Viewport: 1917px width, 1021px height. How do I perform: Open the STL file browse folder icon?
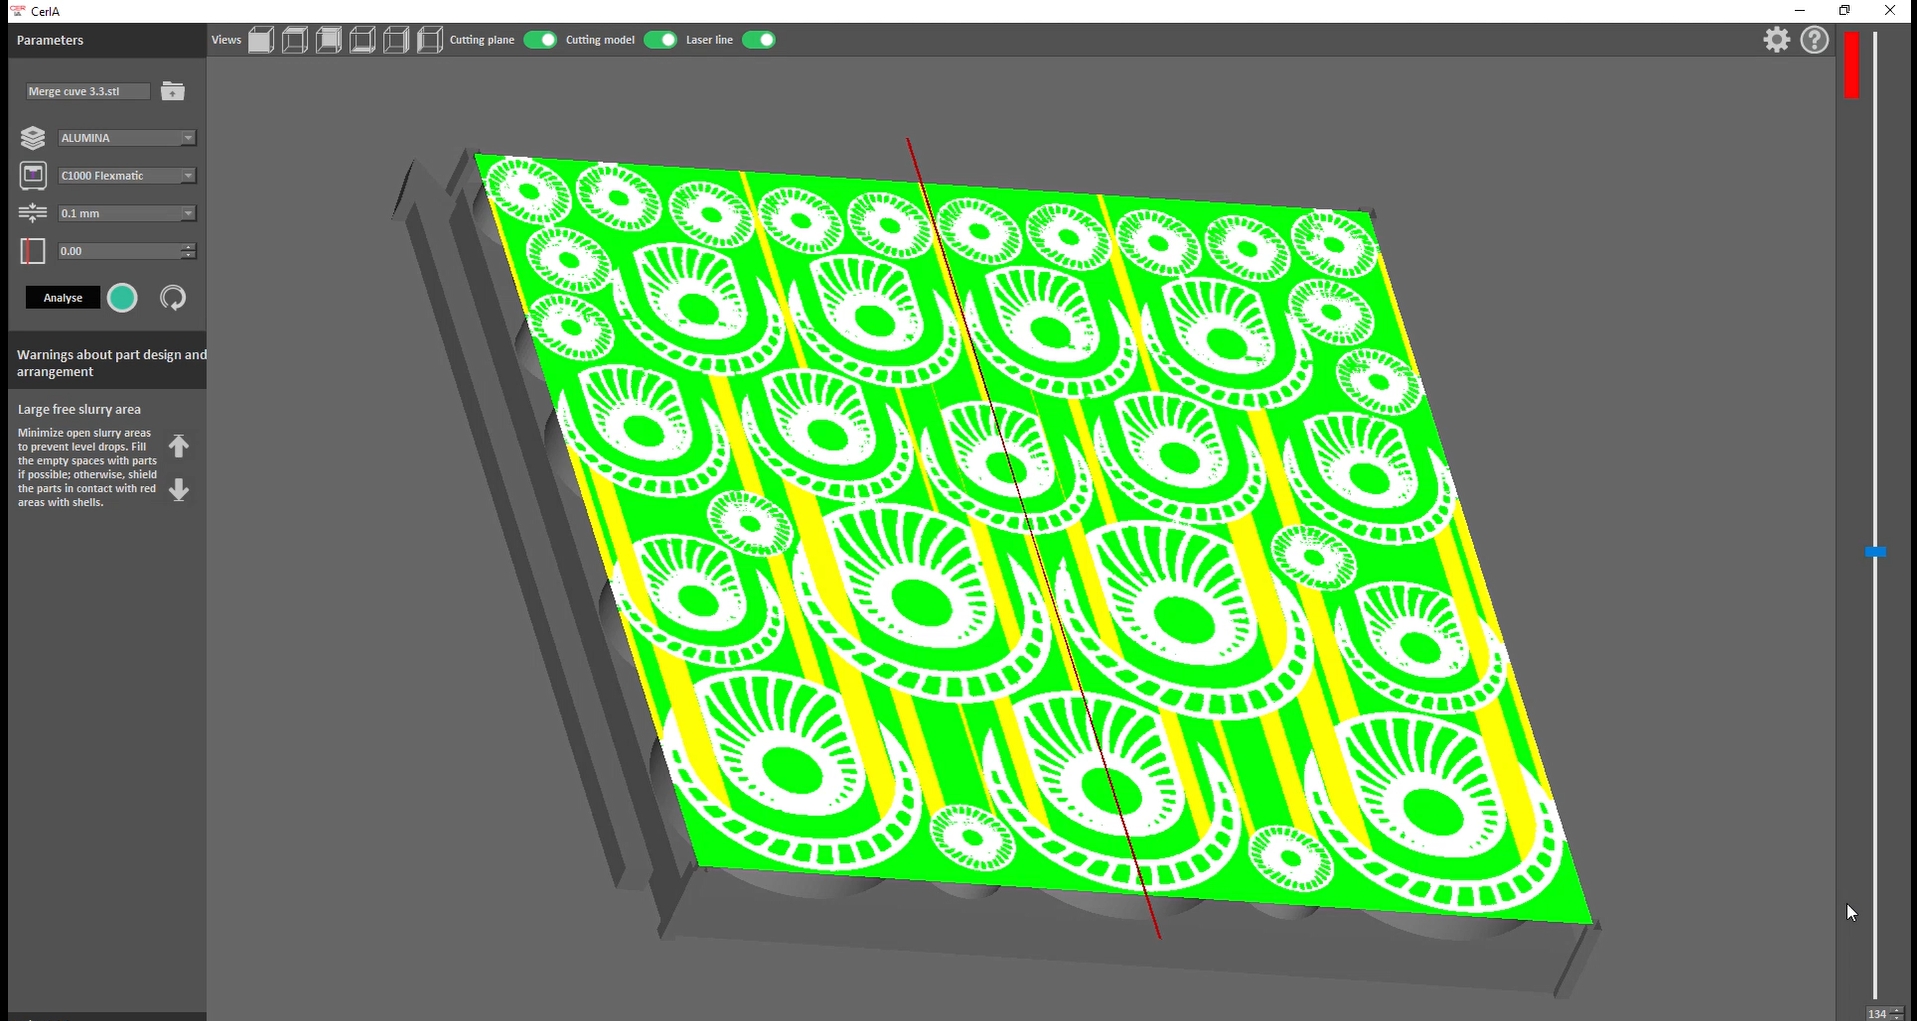point(173,91)
